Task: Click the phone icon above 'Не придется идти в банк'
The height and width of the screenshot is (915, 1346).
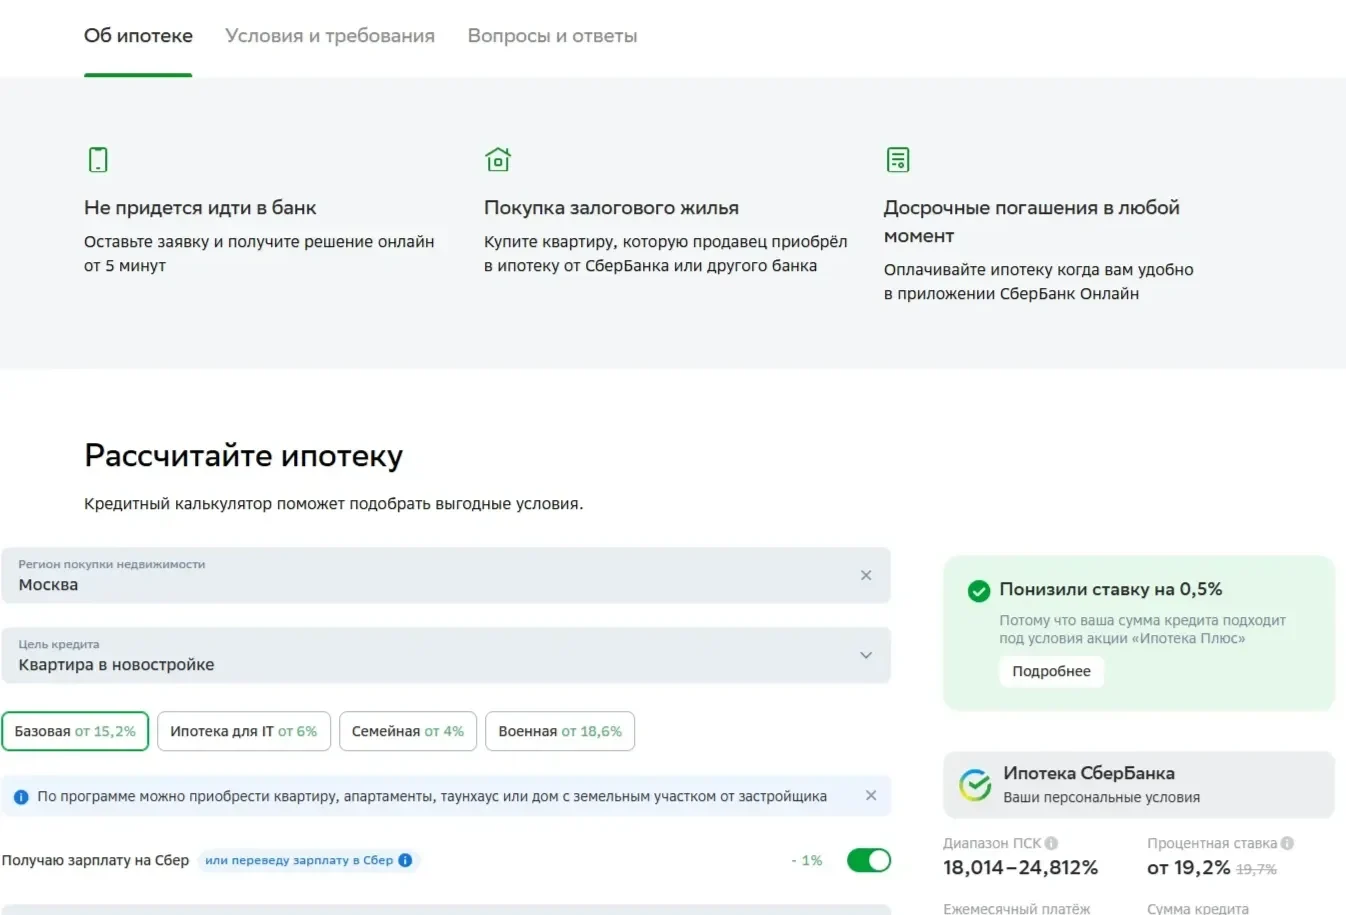Action: (x=98, y=159)
